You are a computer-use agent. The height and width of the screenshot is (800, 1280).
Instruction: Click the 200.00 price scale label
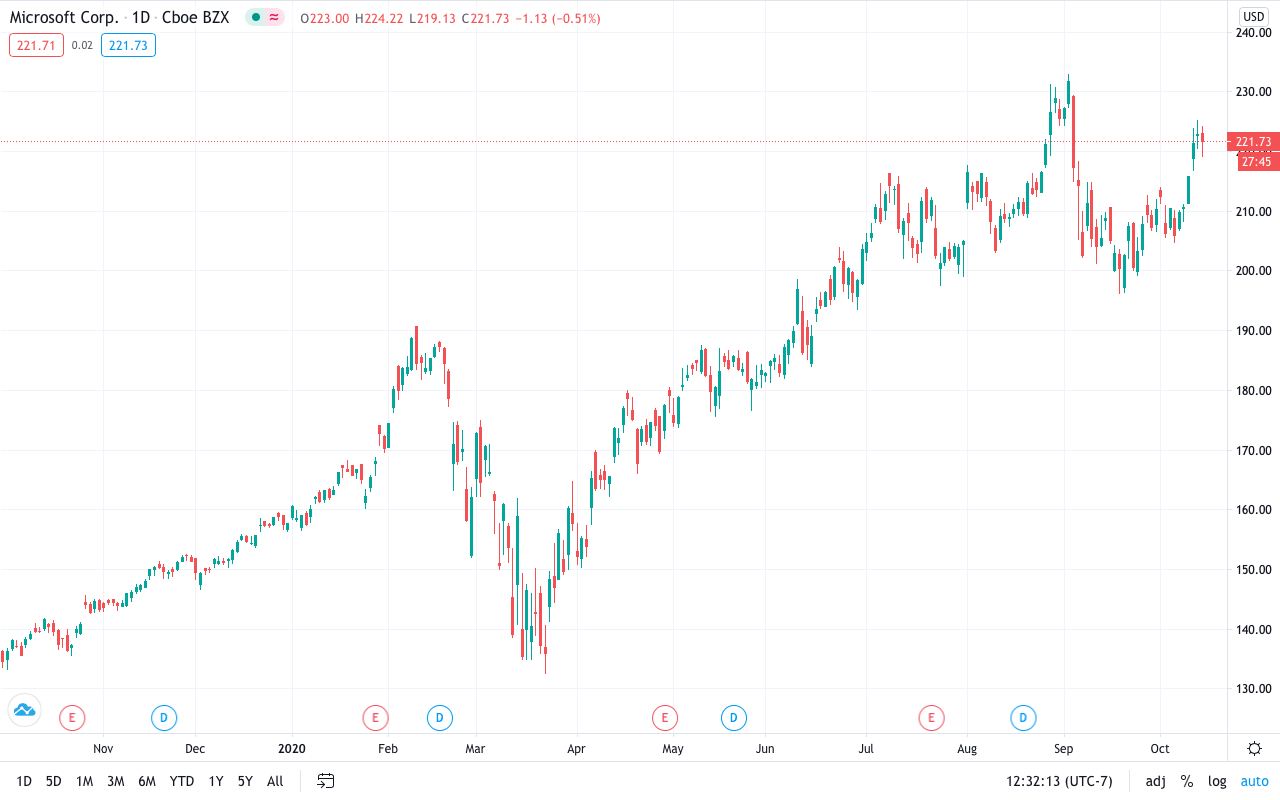pyautogui.click(x=1252, y=271)
